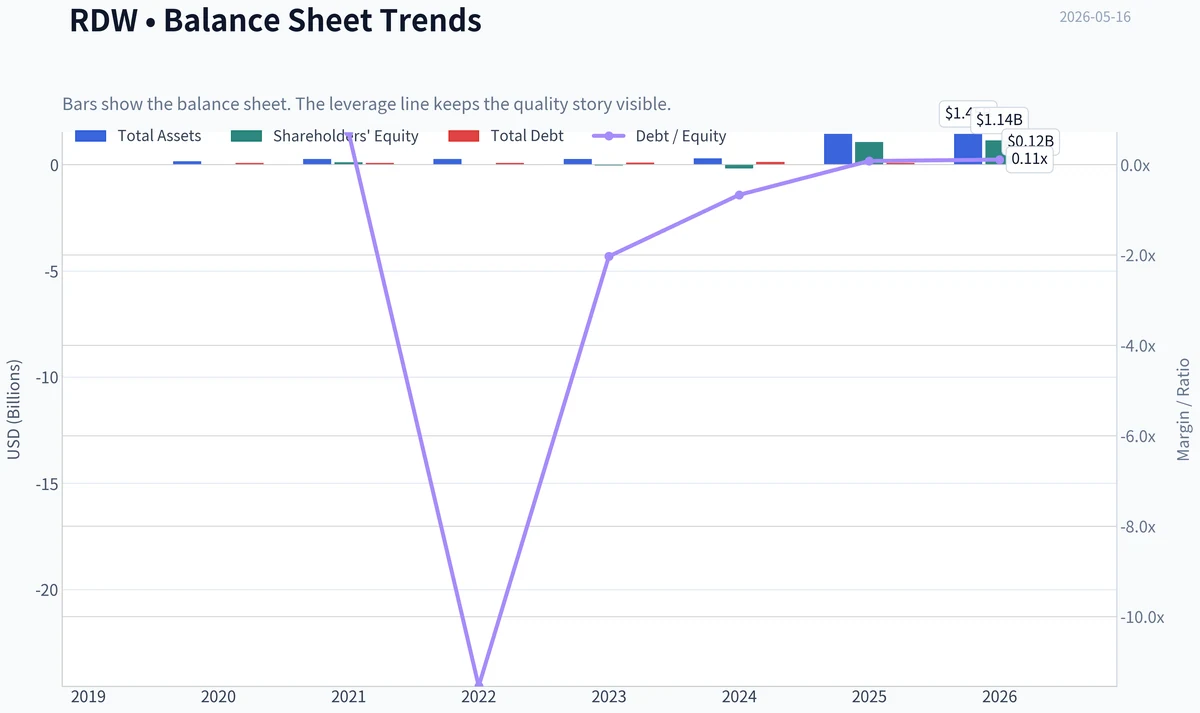Click the USD (Billions) axis title
Image resolution: width=1200 pixels, height=713 pixels.
(x=14, y=409)
